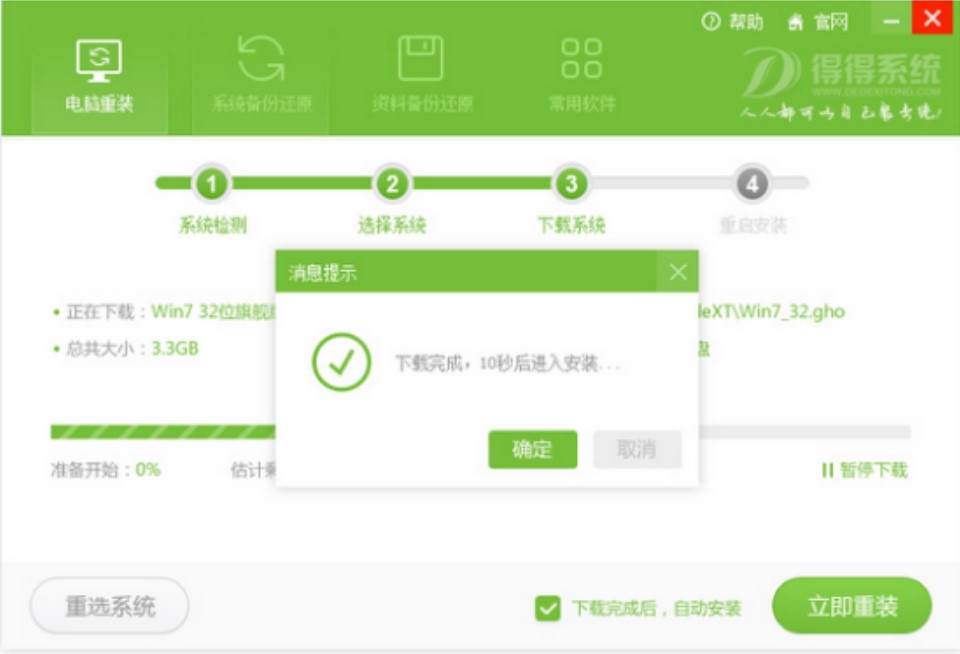
Task: Confirm with the 确定 button
Action: (x=533, y=449)
